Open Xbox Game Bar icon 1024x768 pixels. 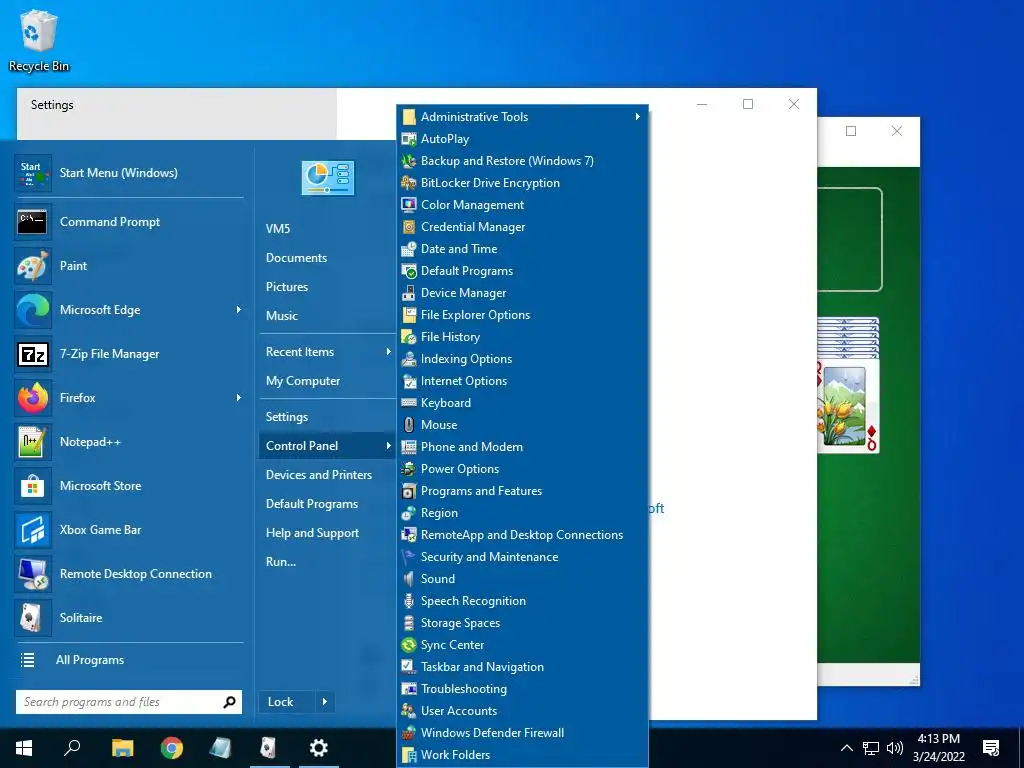[x=33, y=530]
